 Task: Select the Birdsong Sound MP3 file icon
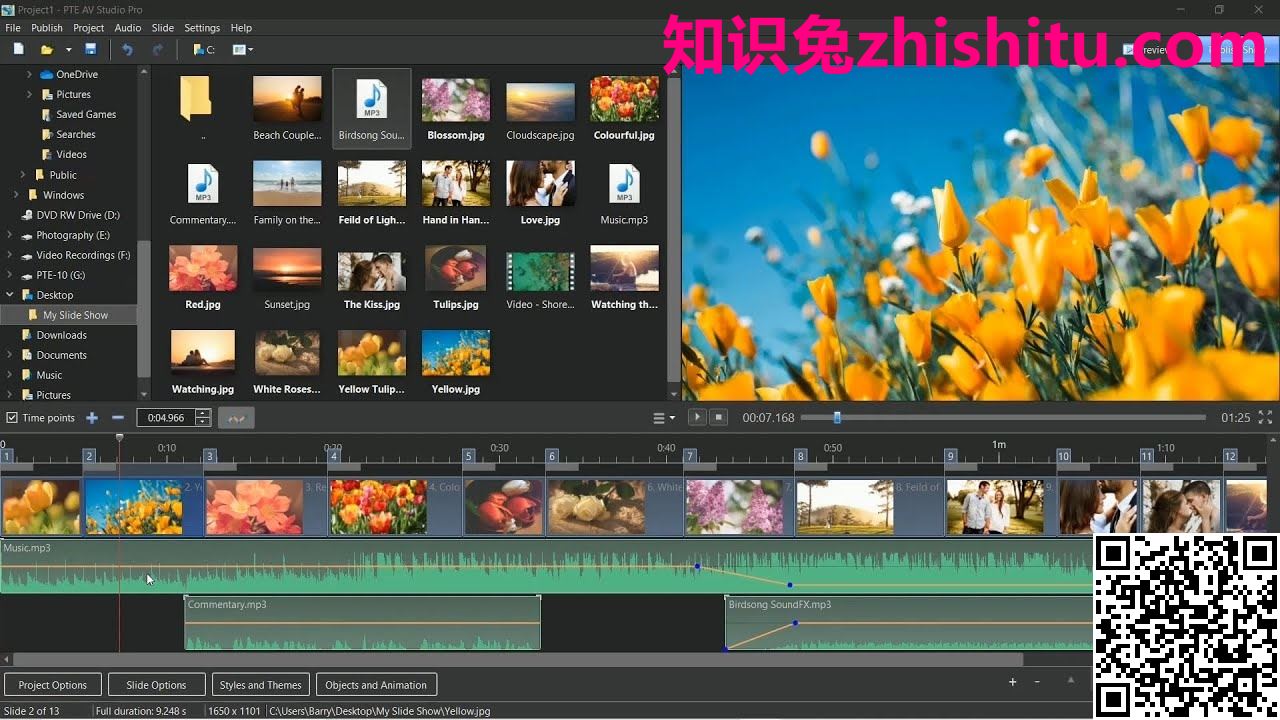tap(371, 98)
